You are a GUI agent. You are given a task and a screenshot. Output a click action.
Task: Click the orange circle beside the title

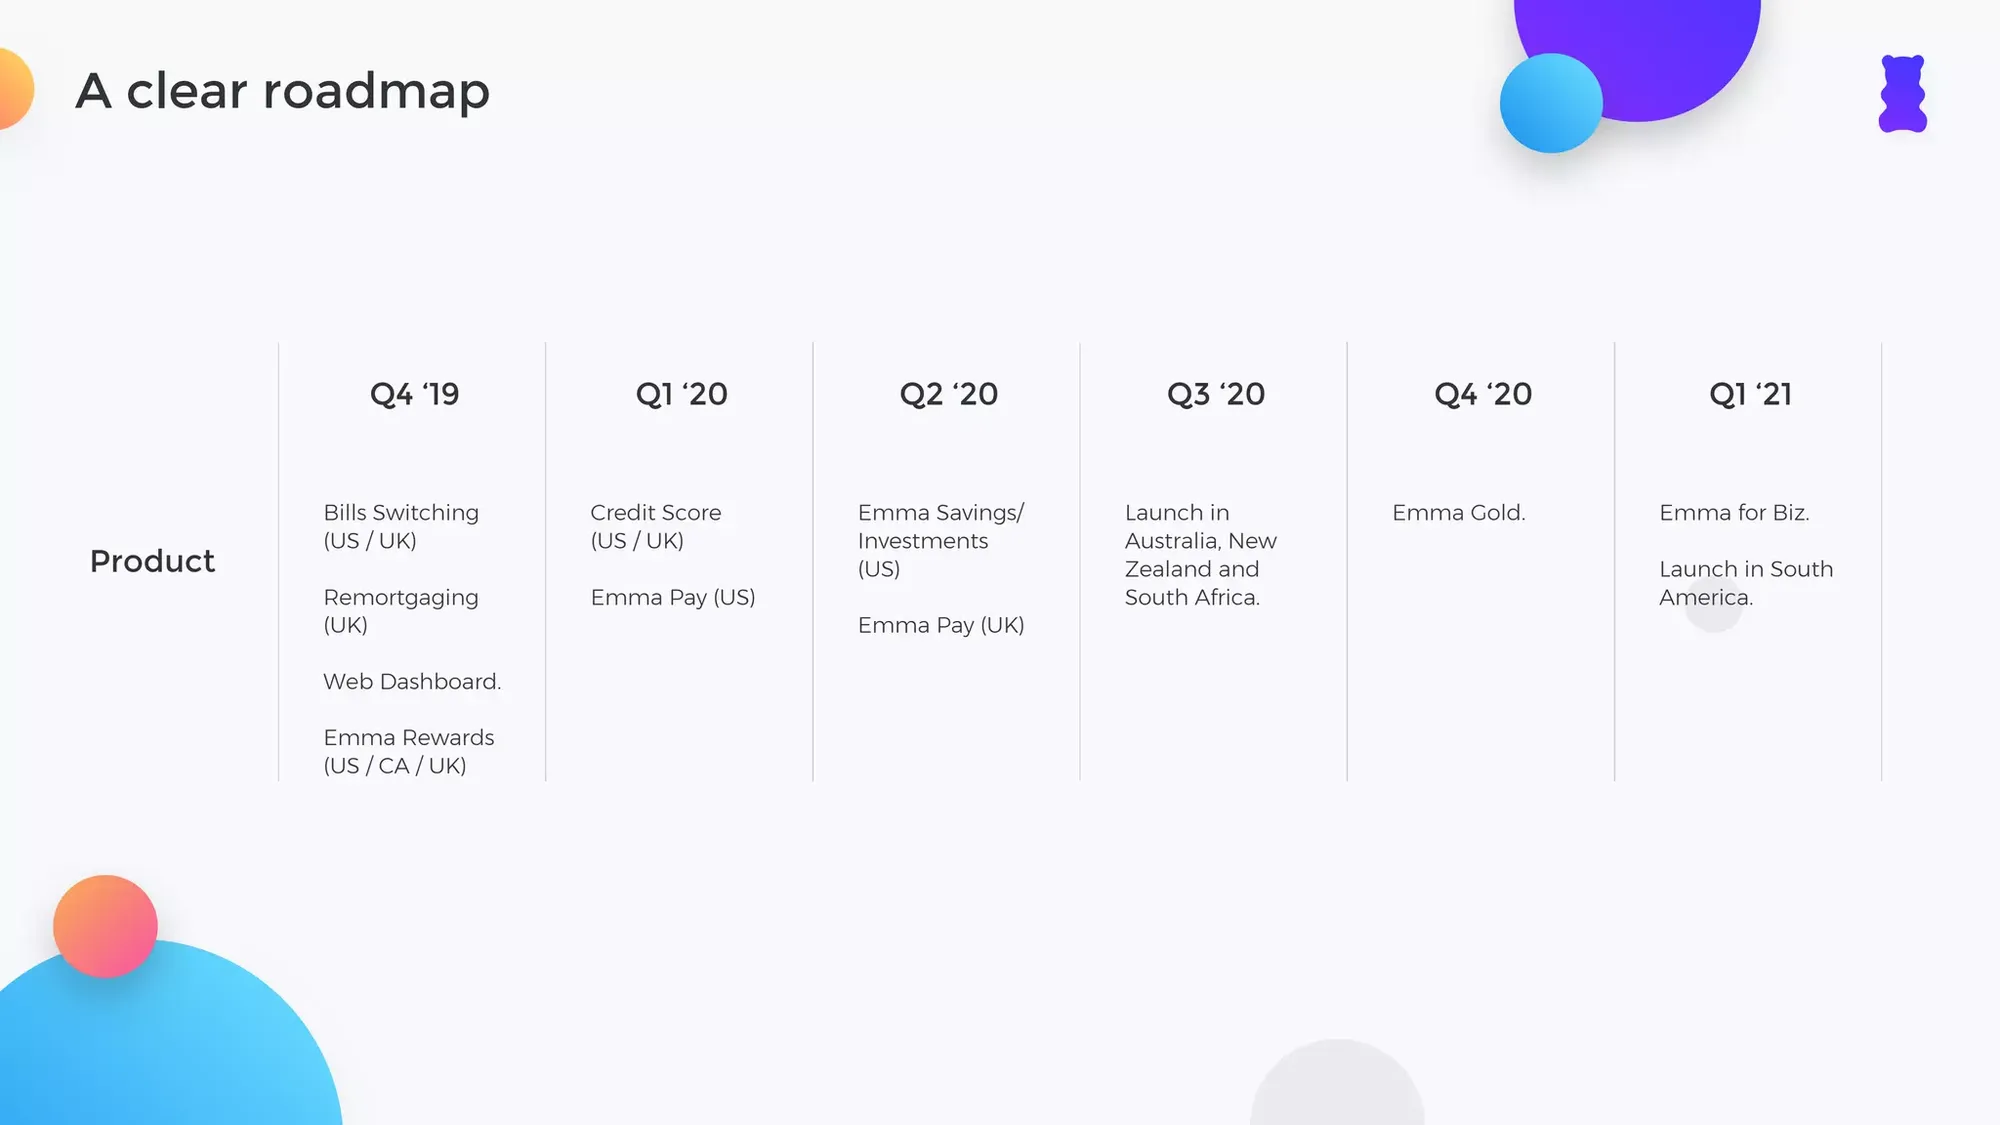[14, 89]
